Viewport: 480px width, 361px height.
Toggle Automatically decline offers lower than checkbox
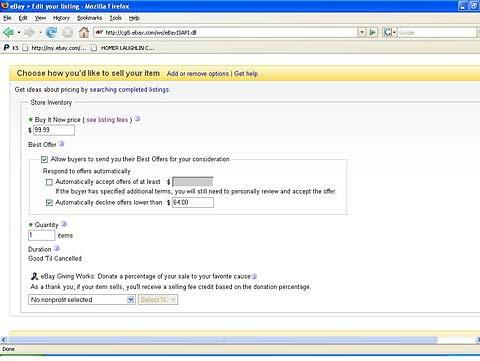coord(49,202)
